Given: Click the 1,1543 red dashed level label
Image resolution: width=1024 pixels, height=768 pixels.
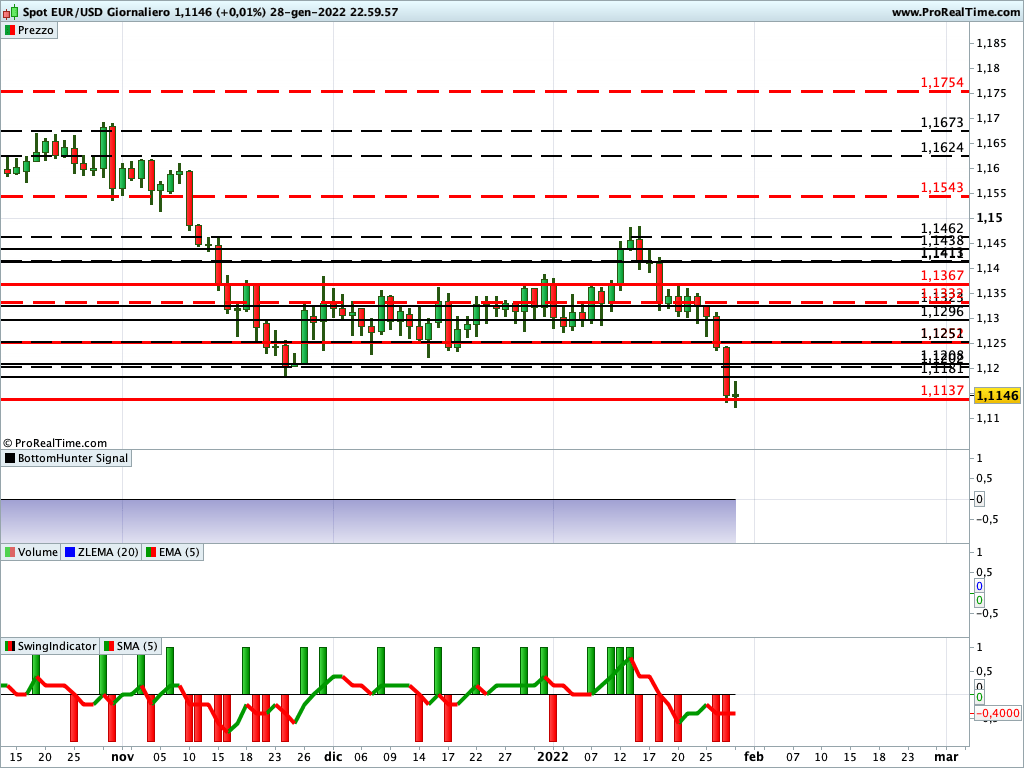Looking at the screenshot, I should [941, 187].
